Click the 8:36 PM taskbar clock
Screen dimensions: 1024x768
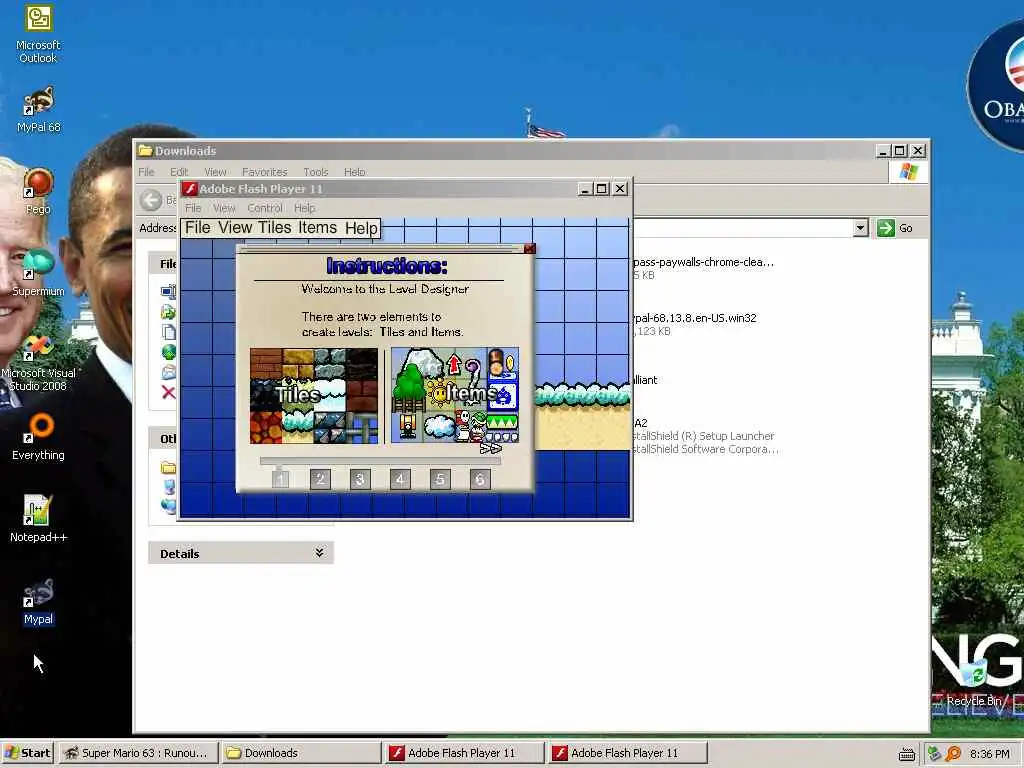pyautogui.click(x=989, y=754)
